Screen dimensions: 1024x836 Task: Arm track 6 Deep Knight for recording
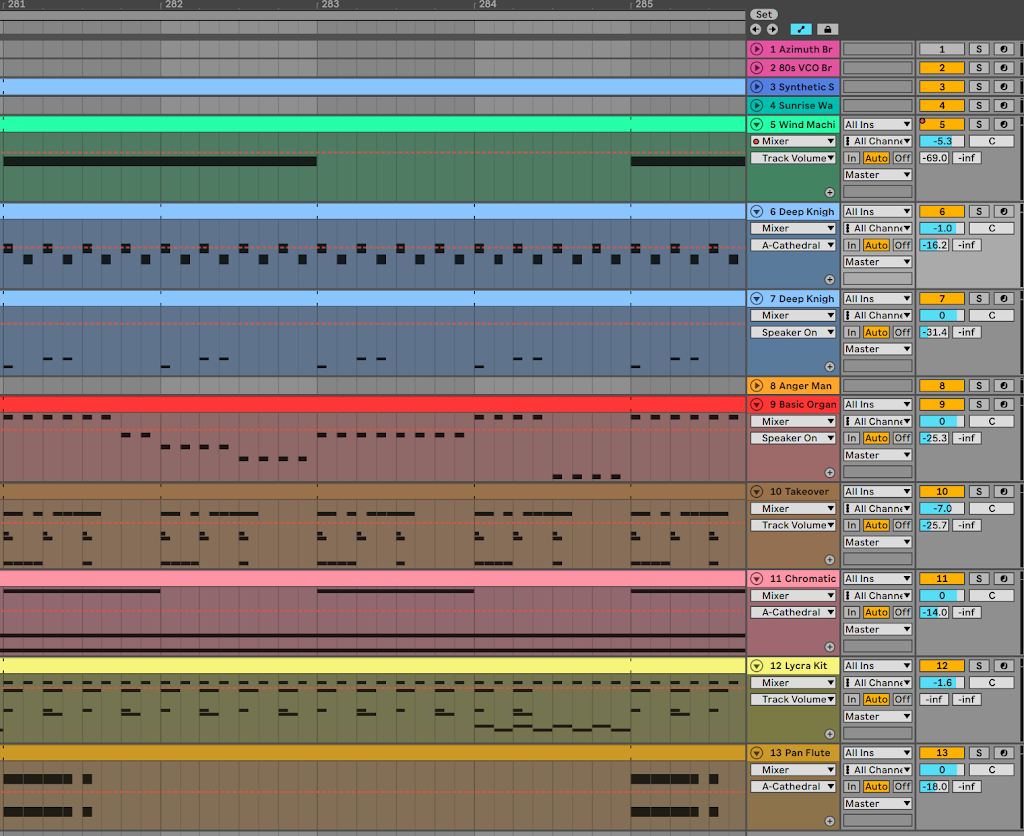[x=1003, y=212]
